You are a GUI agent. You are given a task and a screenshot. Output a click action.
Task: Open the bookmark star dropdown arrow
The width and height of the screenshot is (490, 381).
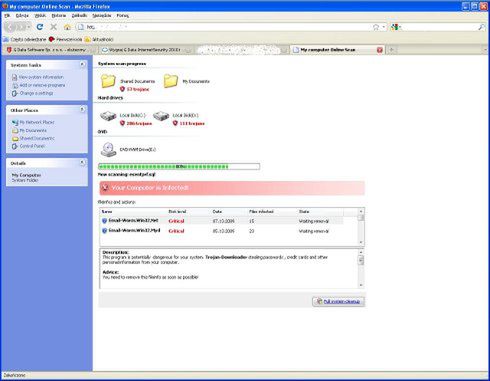[x=383, y=27]
